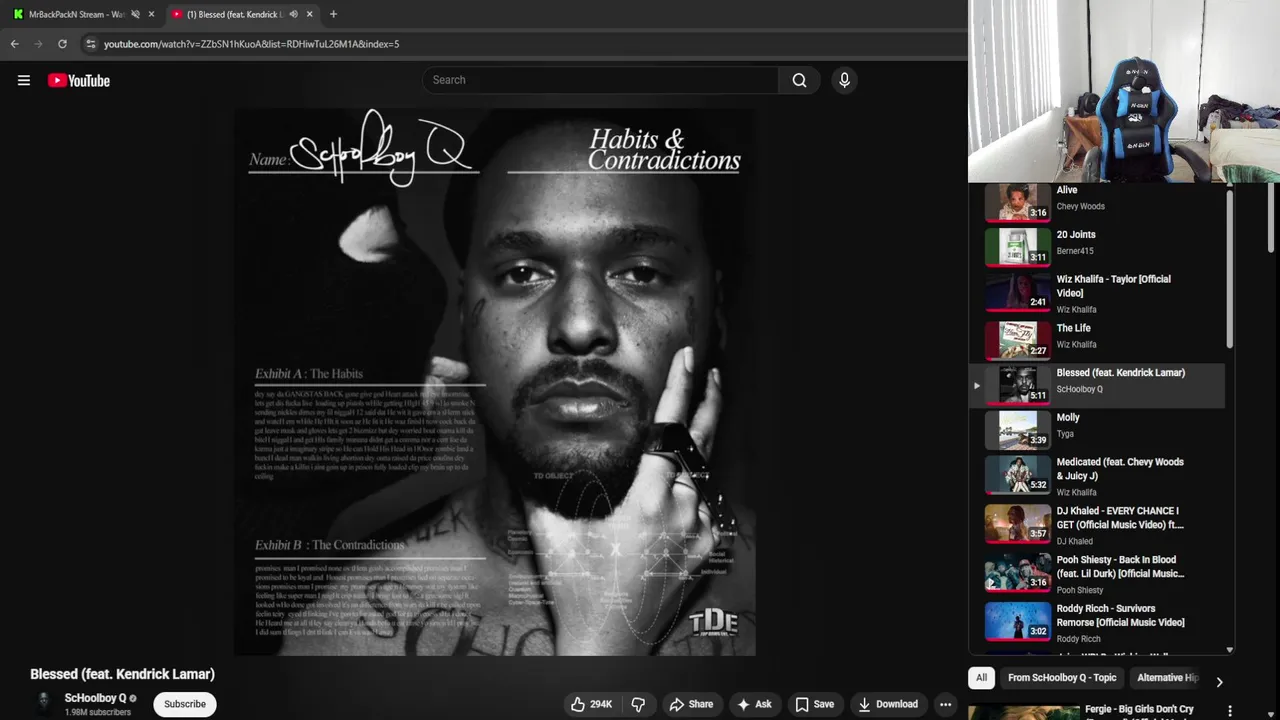Image resolution: width=1280 pixels, height=720 pixels.
Task: Open Fergie - Big Girls Don't Cry video
Action: tap(1139, 710)
